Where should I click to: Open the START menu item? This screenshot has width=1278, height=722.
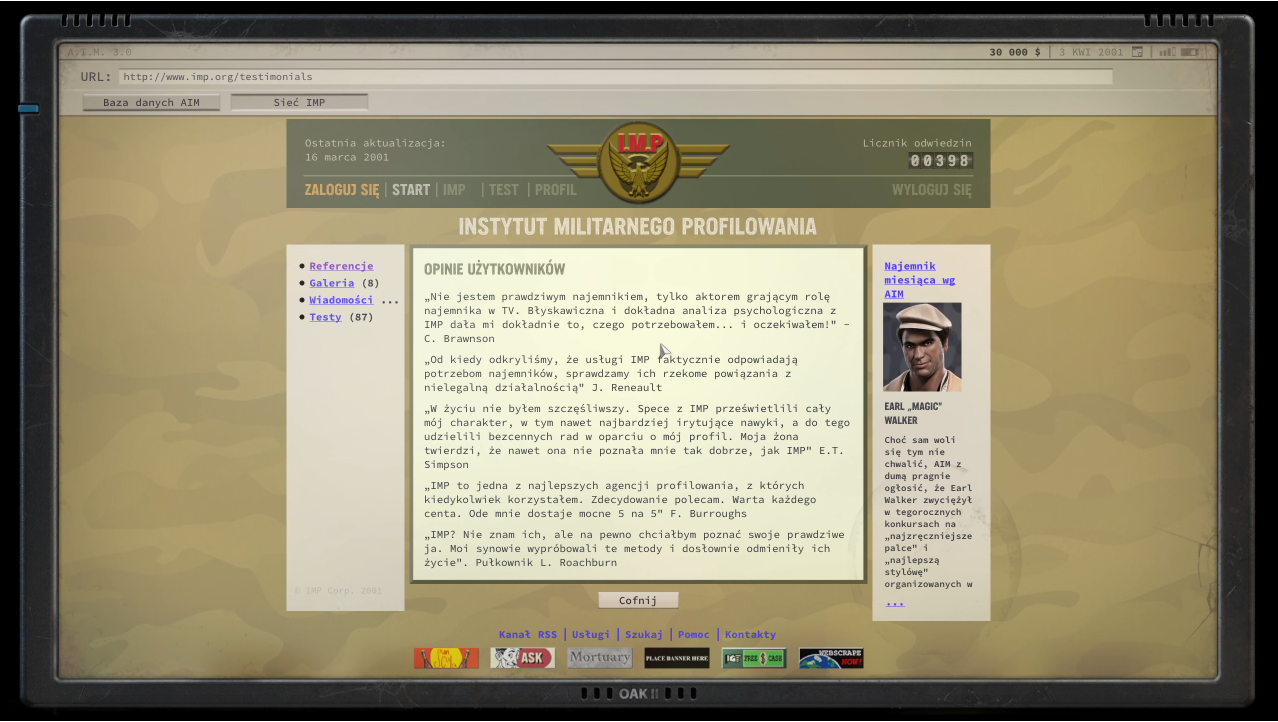411,190
